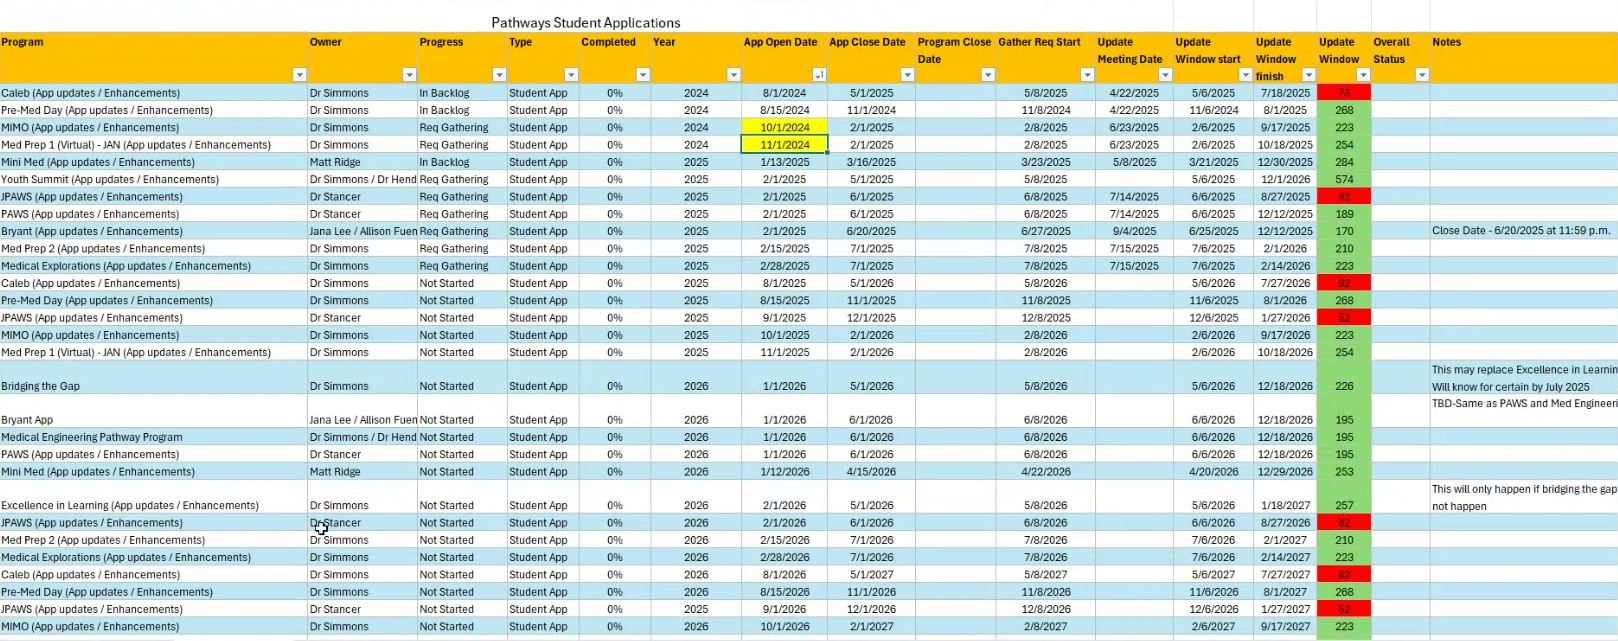Open the Progress column filter dropdown
This screenshot has height=641, width=1618.
click(499, 75)
